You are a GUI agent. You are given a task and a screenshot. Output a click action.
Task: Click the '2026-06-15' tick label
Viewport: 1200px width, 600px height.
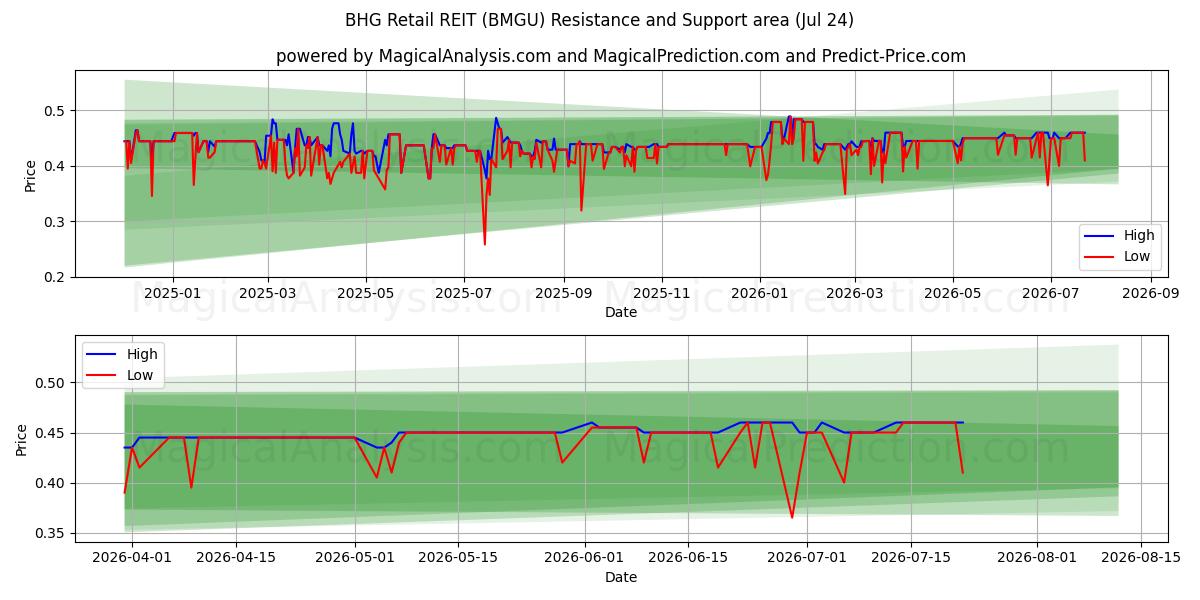pos(689,558)
